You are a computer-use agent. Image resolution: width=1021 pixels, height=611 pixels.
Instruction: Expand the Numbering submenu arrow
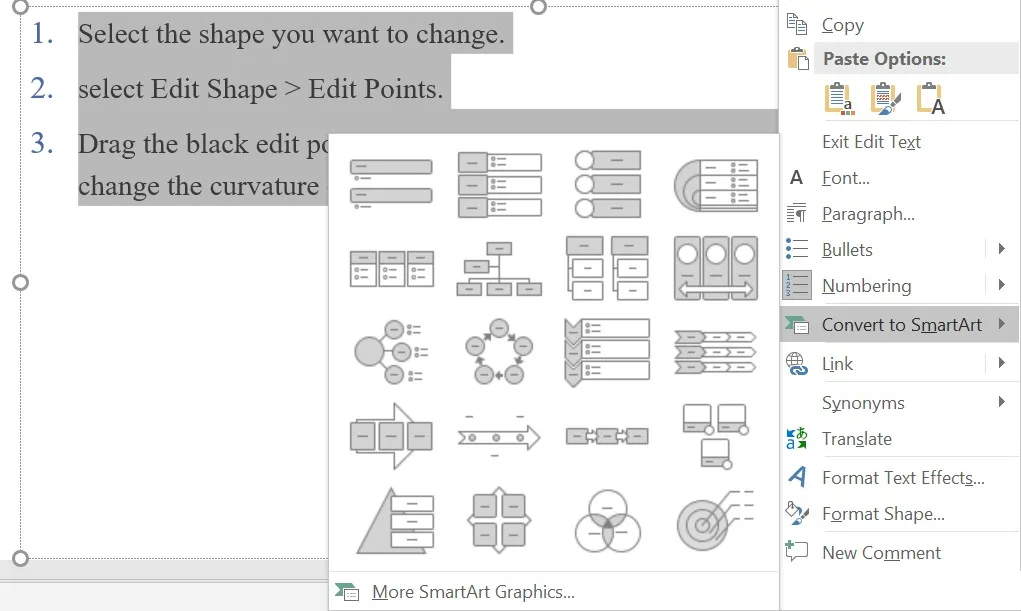tap(1001, 285)
